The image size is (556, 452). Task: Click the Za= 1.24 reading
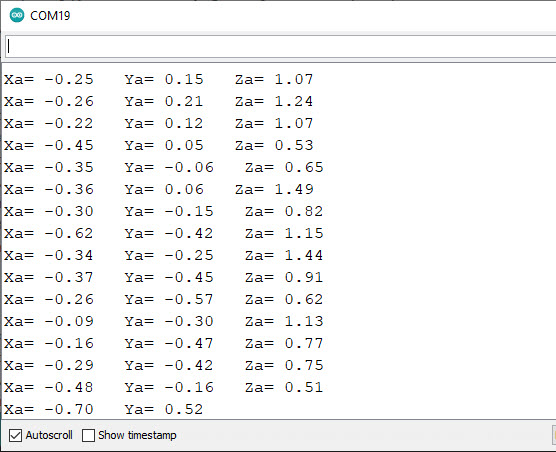[x=274, y=101]
